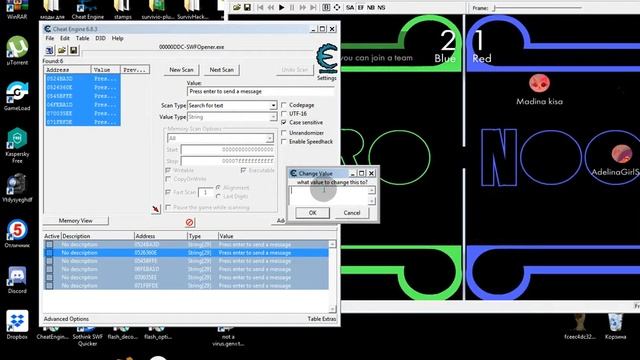
Task: Uncheck Case sensitive option
Action: pos(284,122)
